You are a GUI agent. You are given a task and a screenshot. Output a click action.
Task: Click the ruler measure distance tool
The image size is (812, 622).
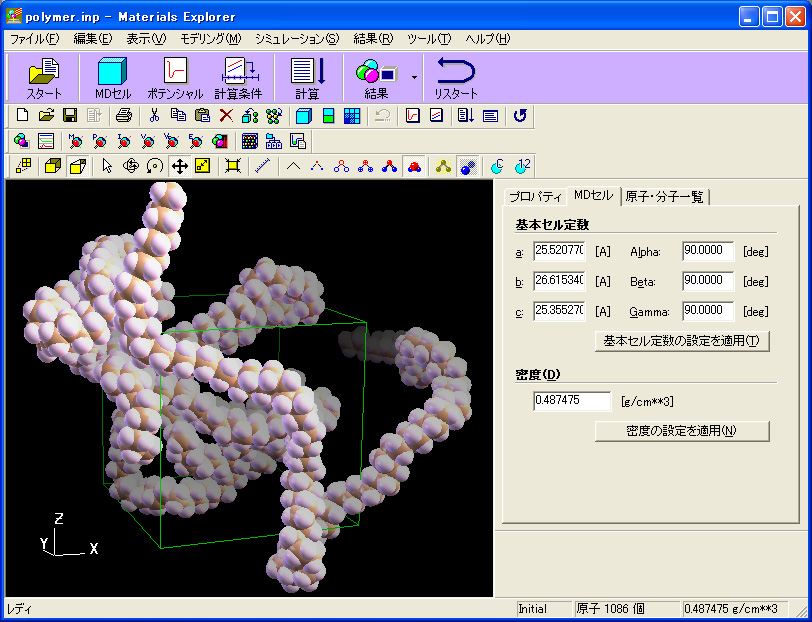point(263,166)
